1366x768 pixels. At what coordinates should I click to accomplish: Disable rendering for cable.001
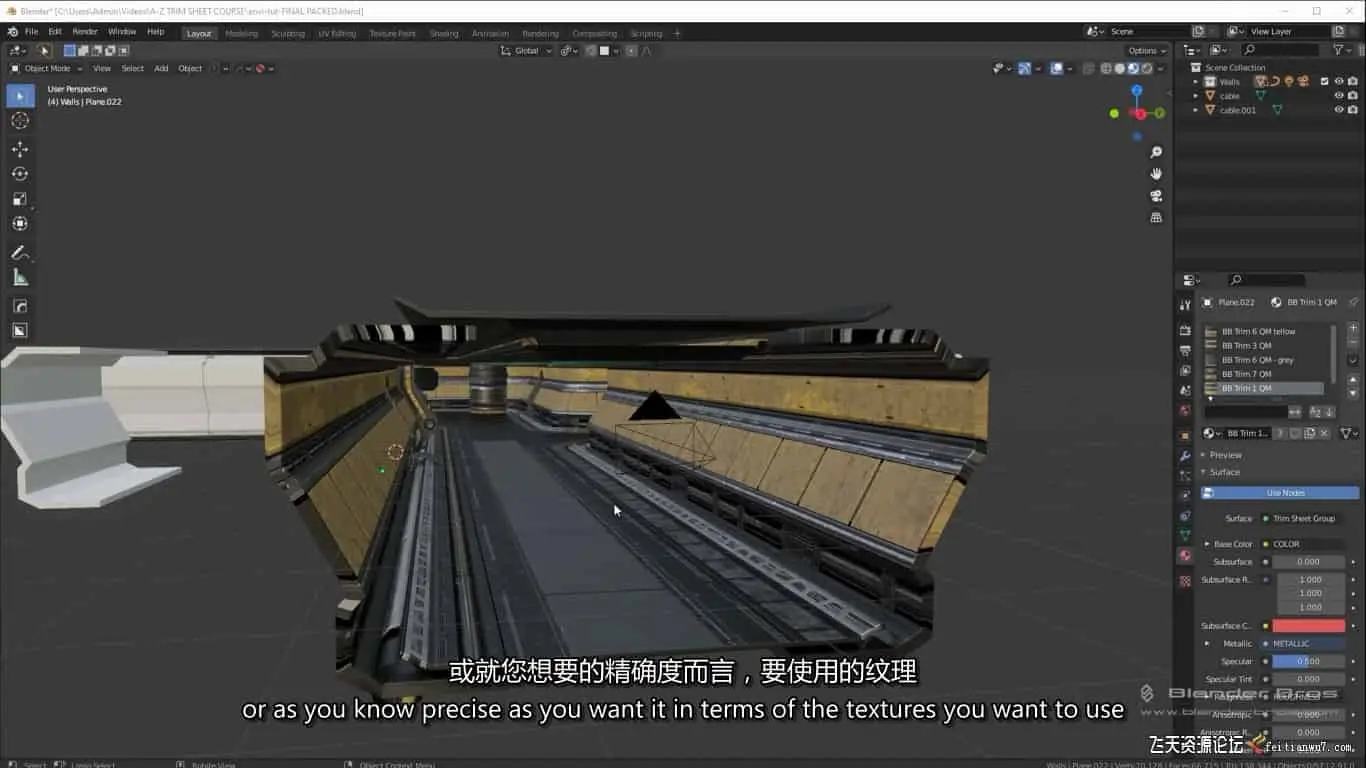(1353, 110)
